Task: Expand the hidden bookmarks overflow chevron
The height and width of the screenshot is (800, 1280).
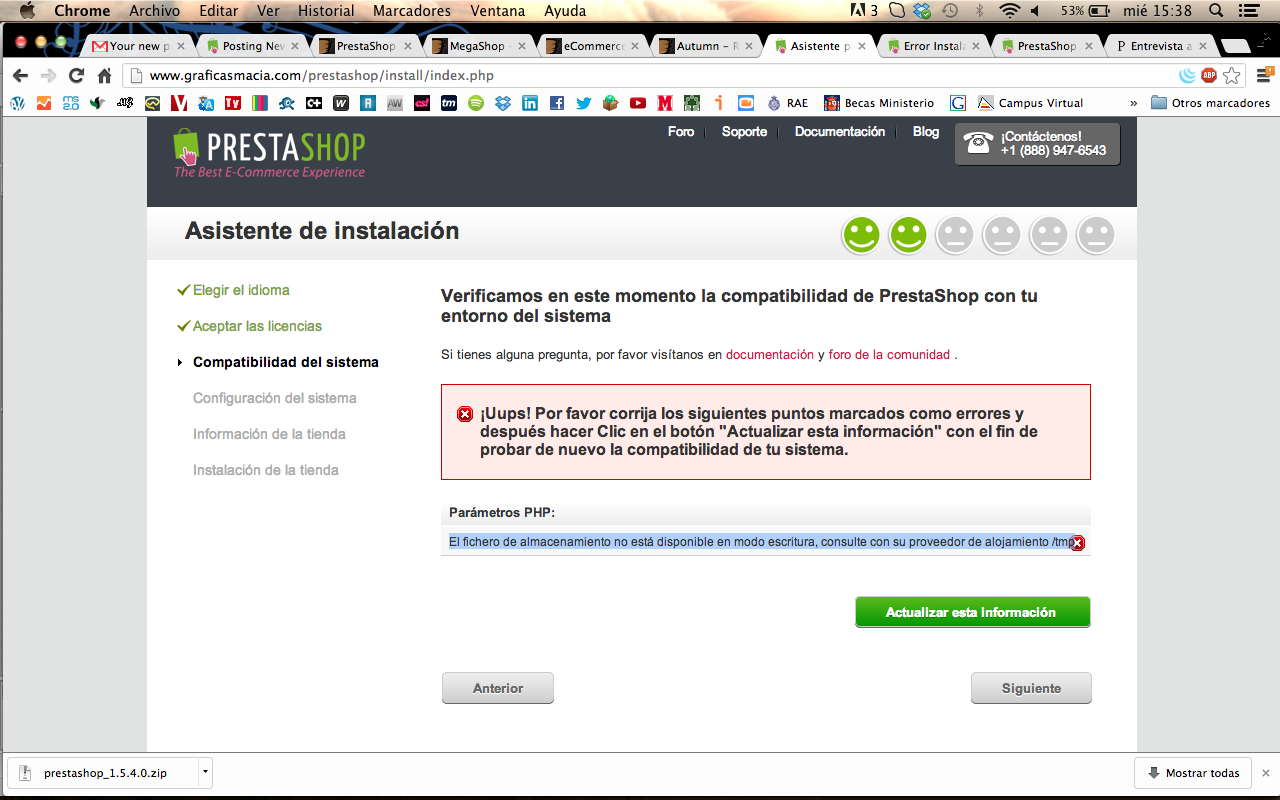Action: (1133, 103)
